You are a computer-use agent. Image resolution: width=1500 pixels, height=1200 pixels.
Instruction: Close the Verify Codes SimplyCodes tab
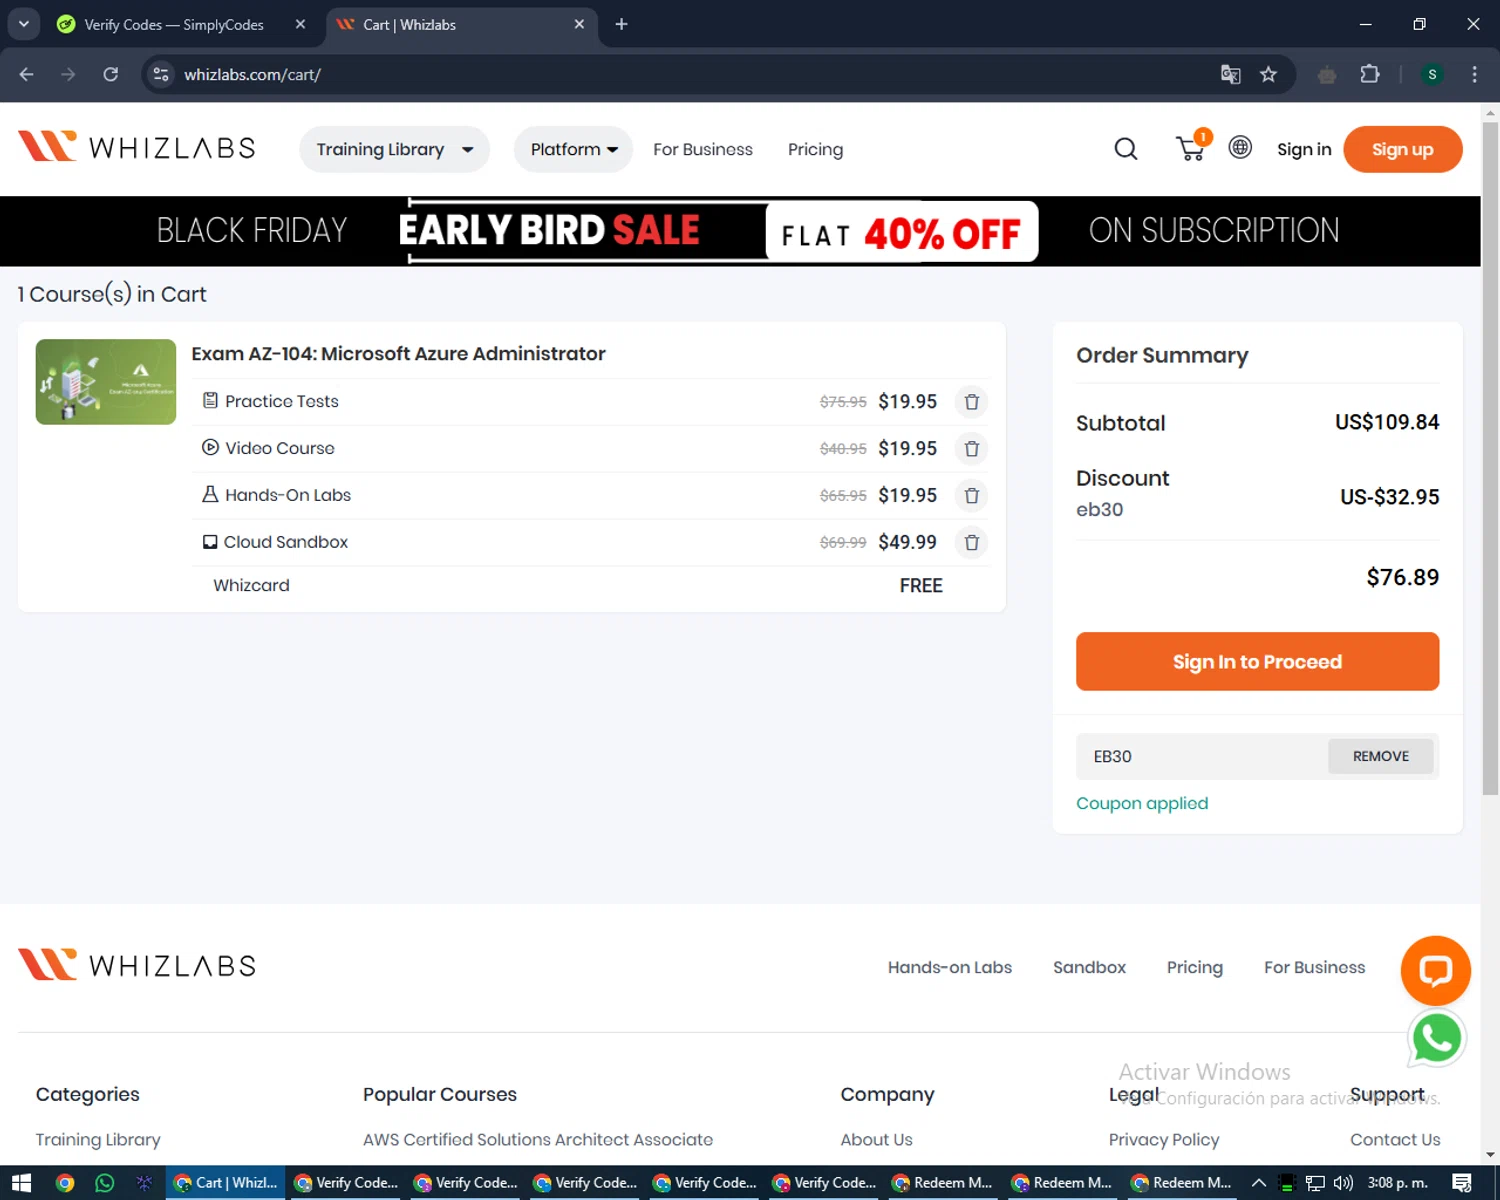pos(300,24)
